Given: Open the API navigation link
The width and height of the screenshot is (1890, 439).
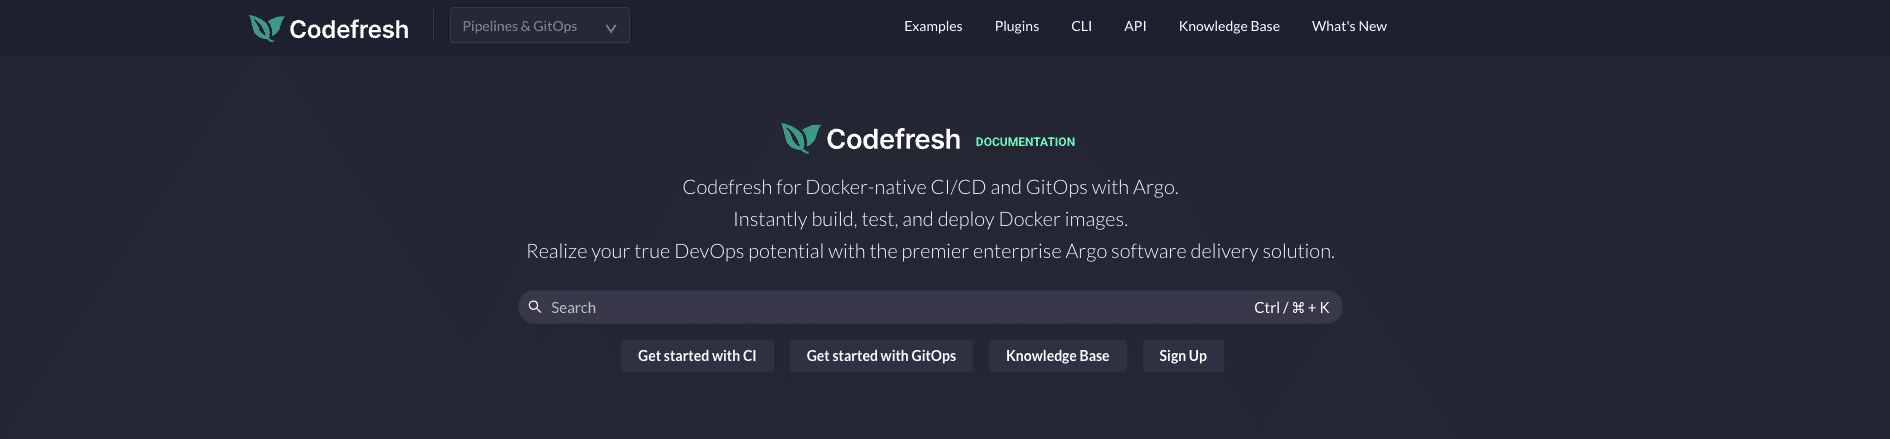Looking at the screenshot, I should click(1135, 26).
